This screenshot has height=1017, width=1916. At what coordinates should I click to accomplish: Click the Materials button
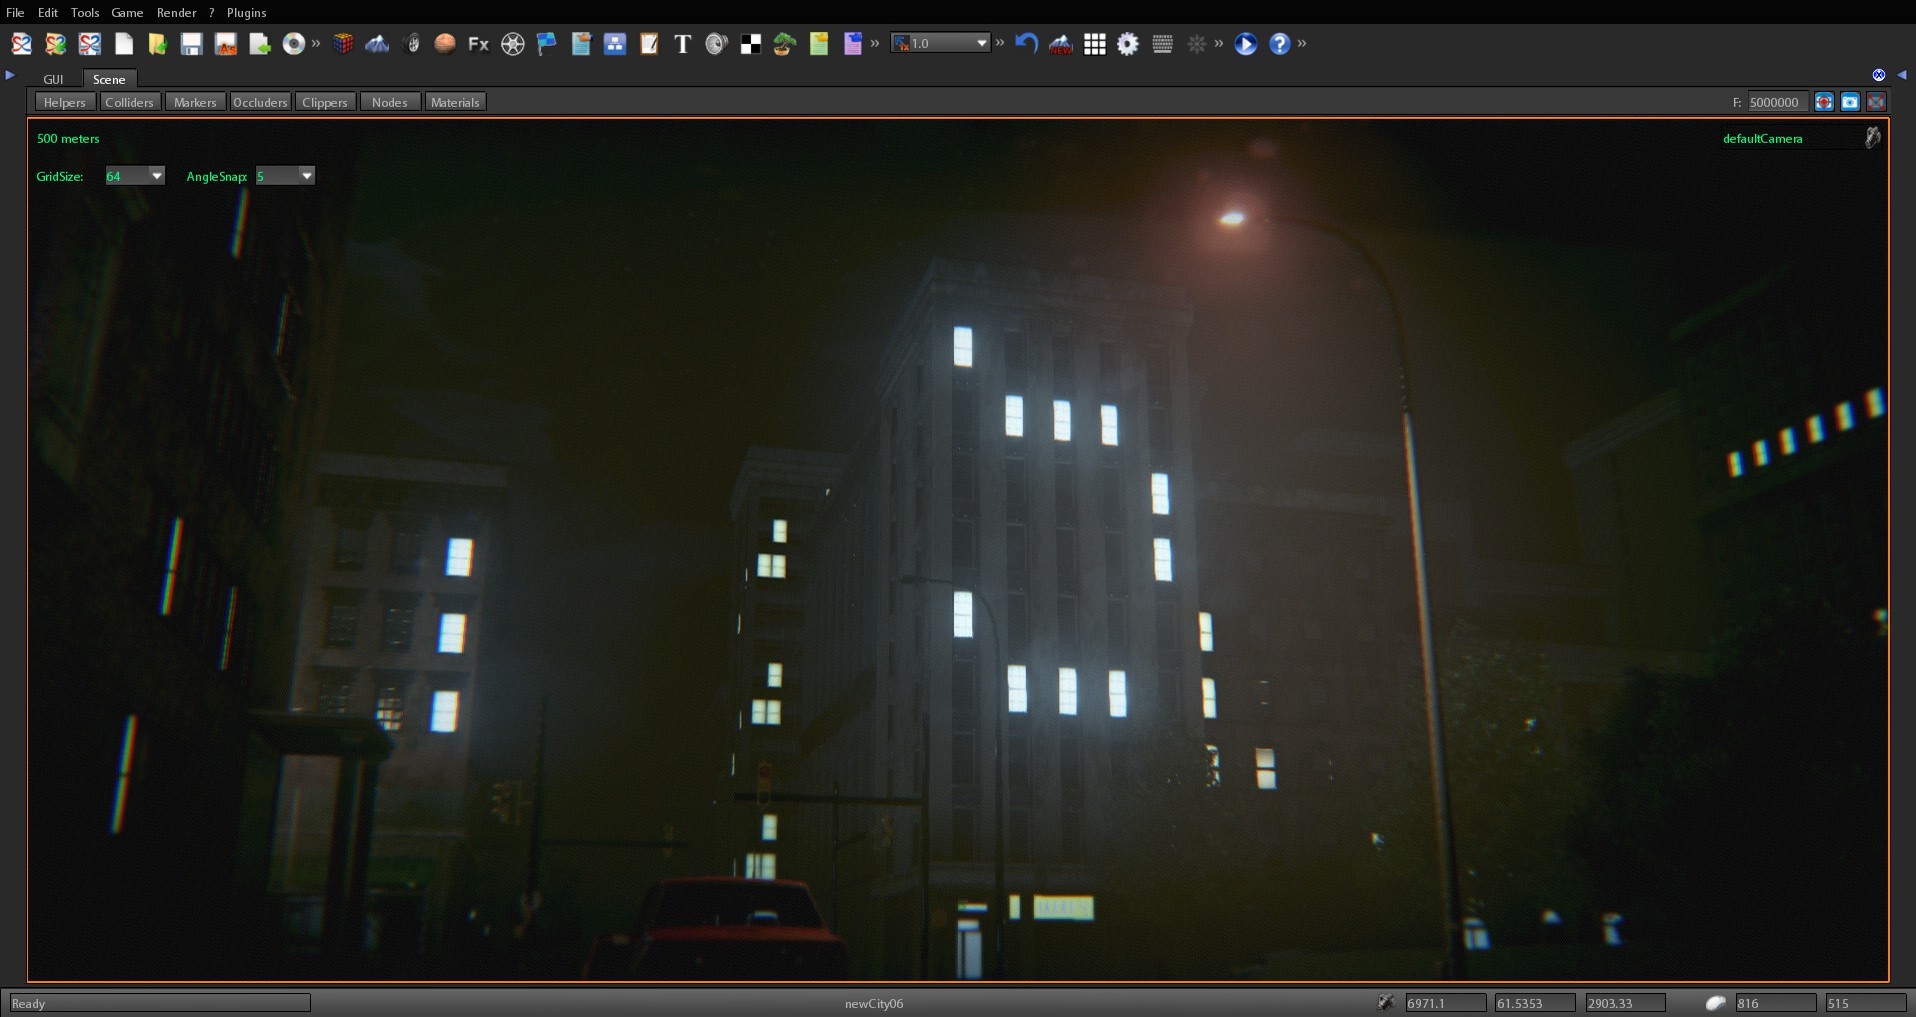(x=455, y=101)
